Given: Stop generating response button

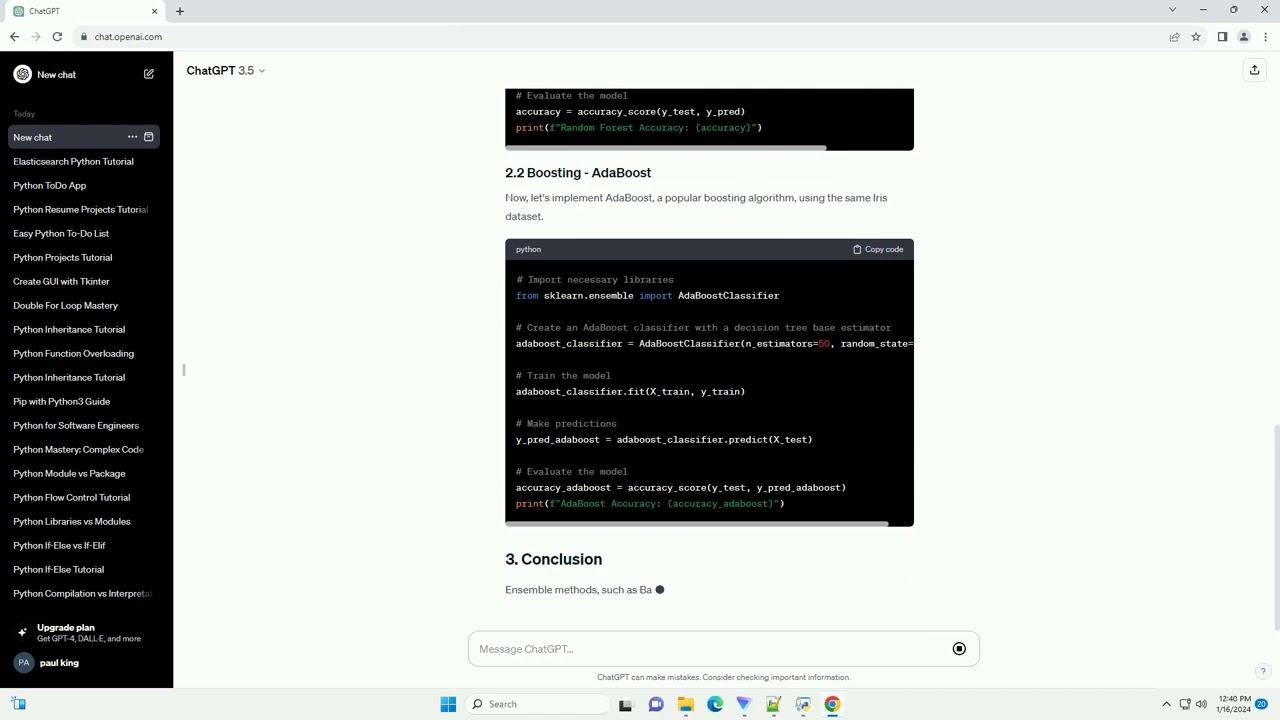Looking at the screenshot, I should coord(959,649).
